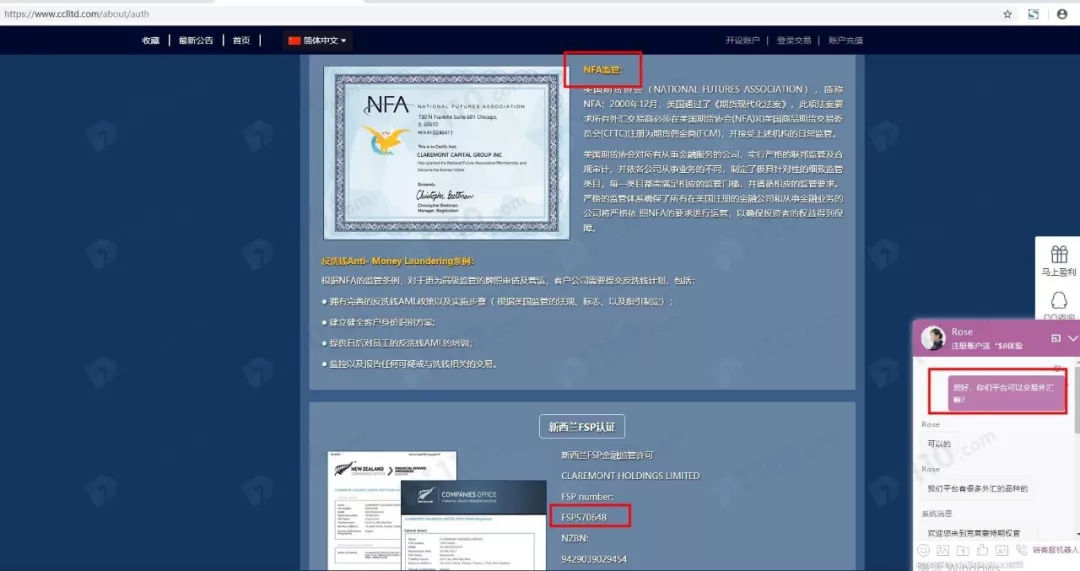Image resolution: width=1080 pixels, height=571 pixels.
Task: Click the send image icon in chat
Action: pyautogui.click(x=942, y=551)
